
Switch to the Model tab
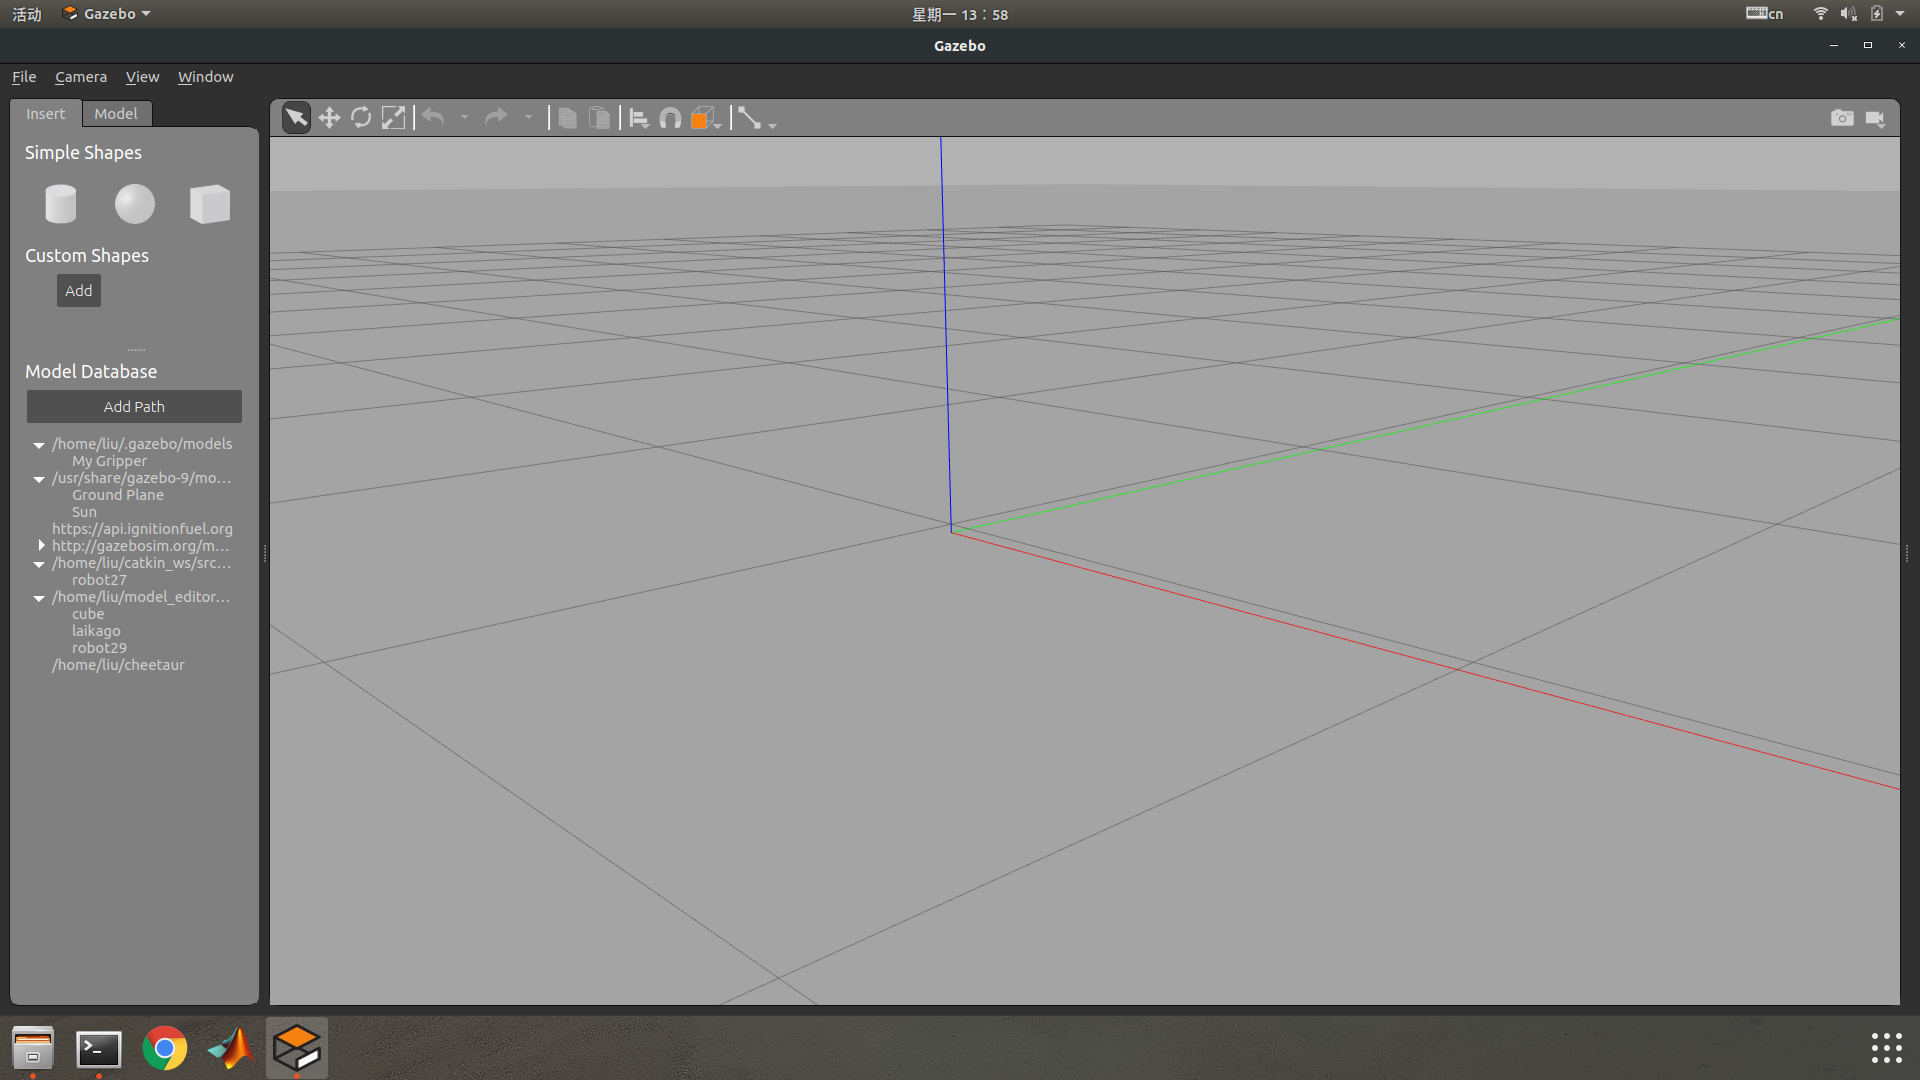(x=116, y=114)
